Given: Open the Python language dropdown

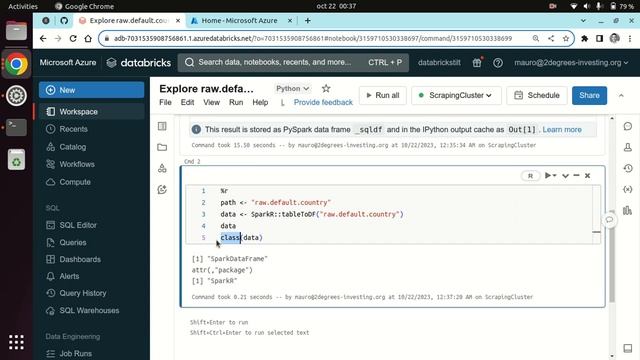Looking at the screenshot, I should point(292,88).
